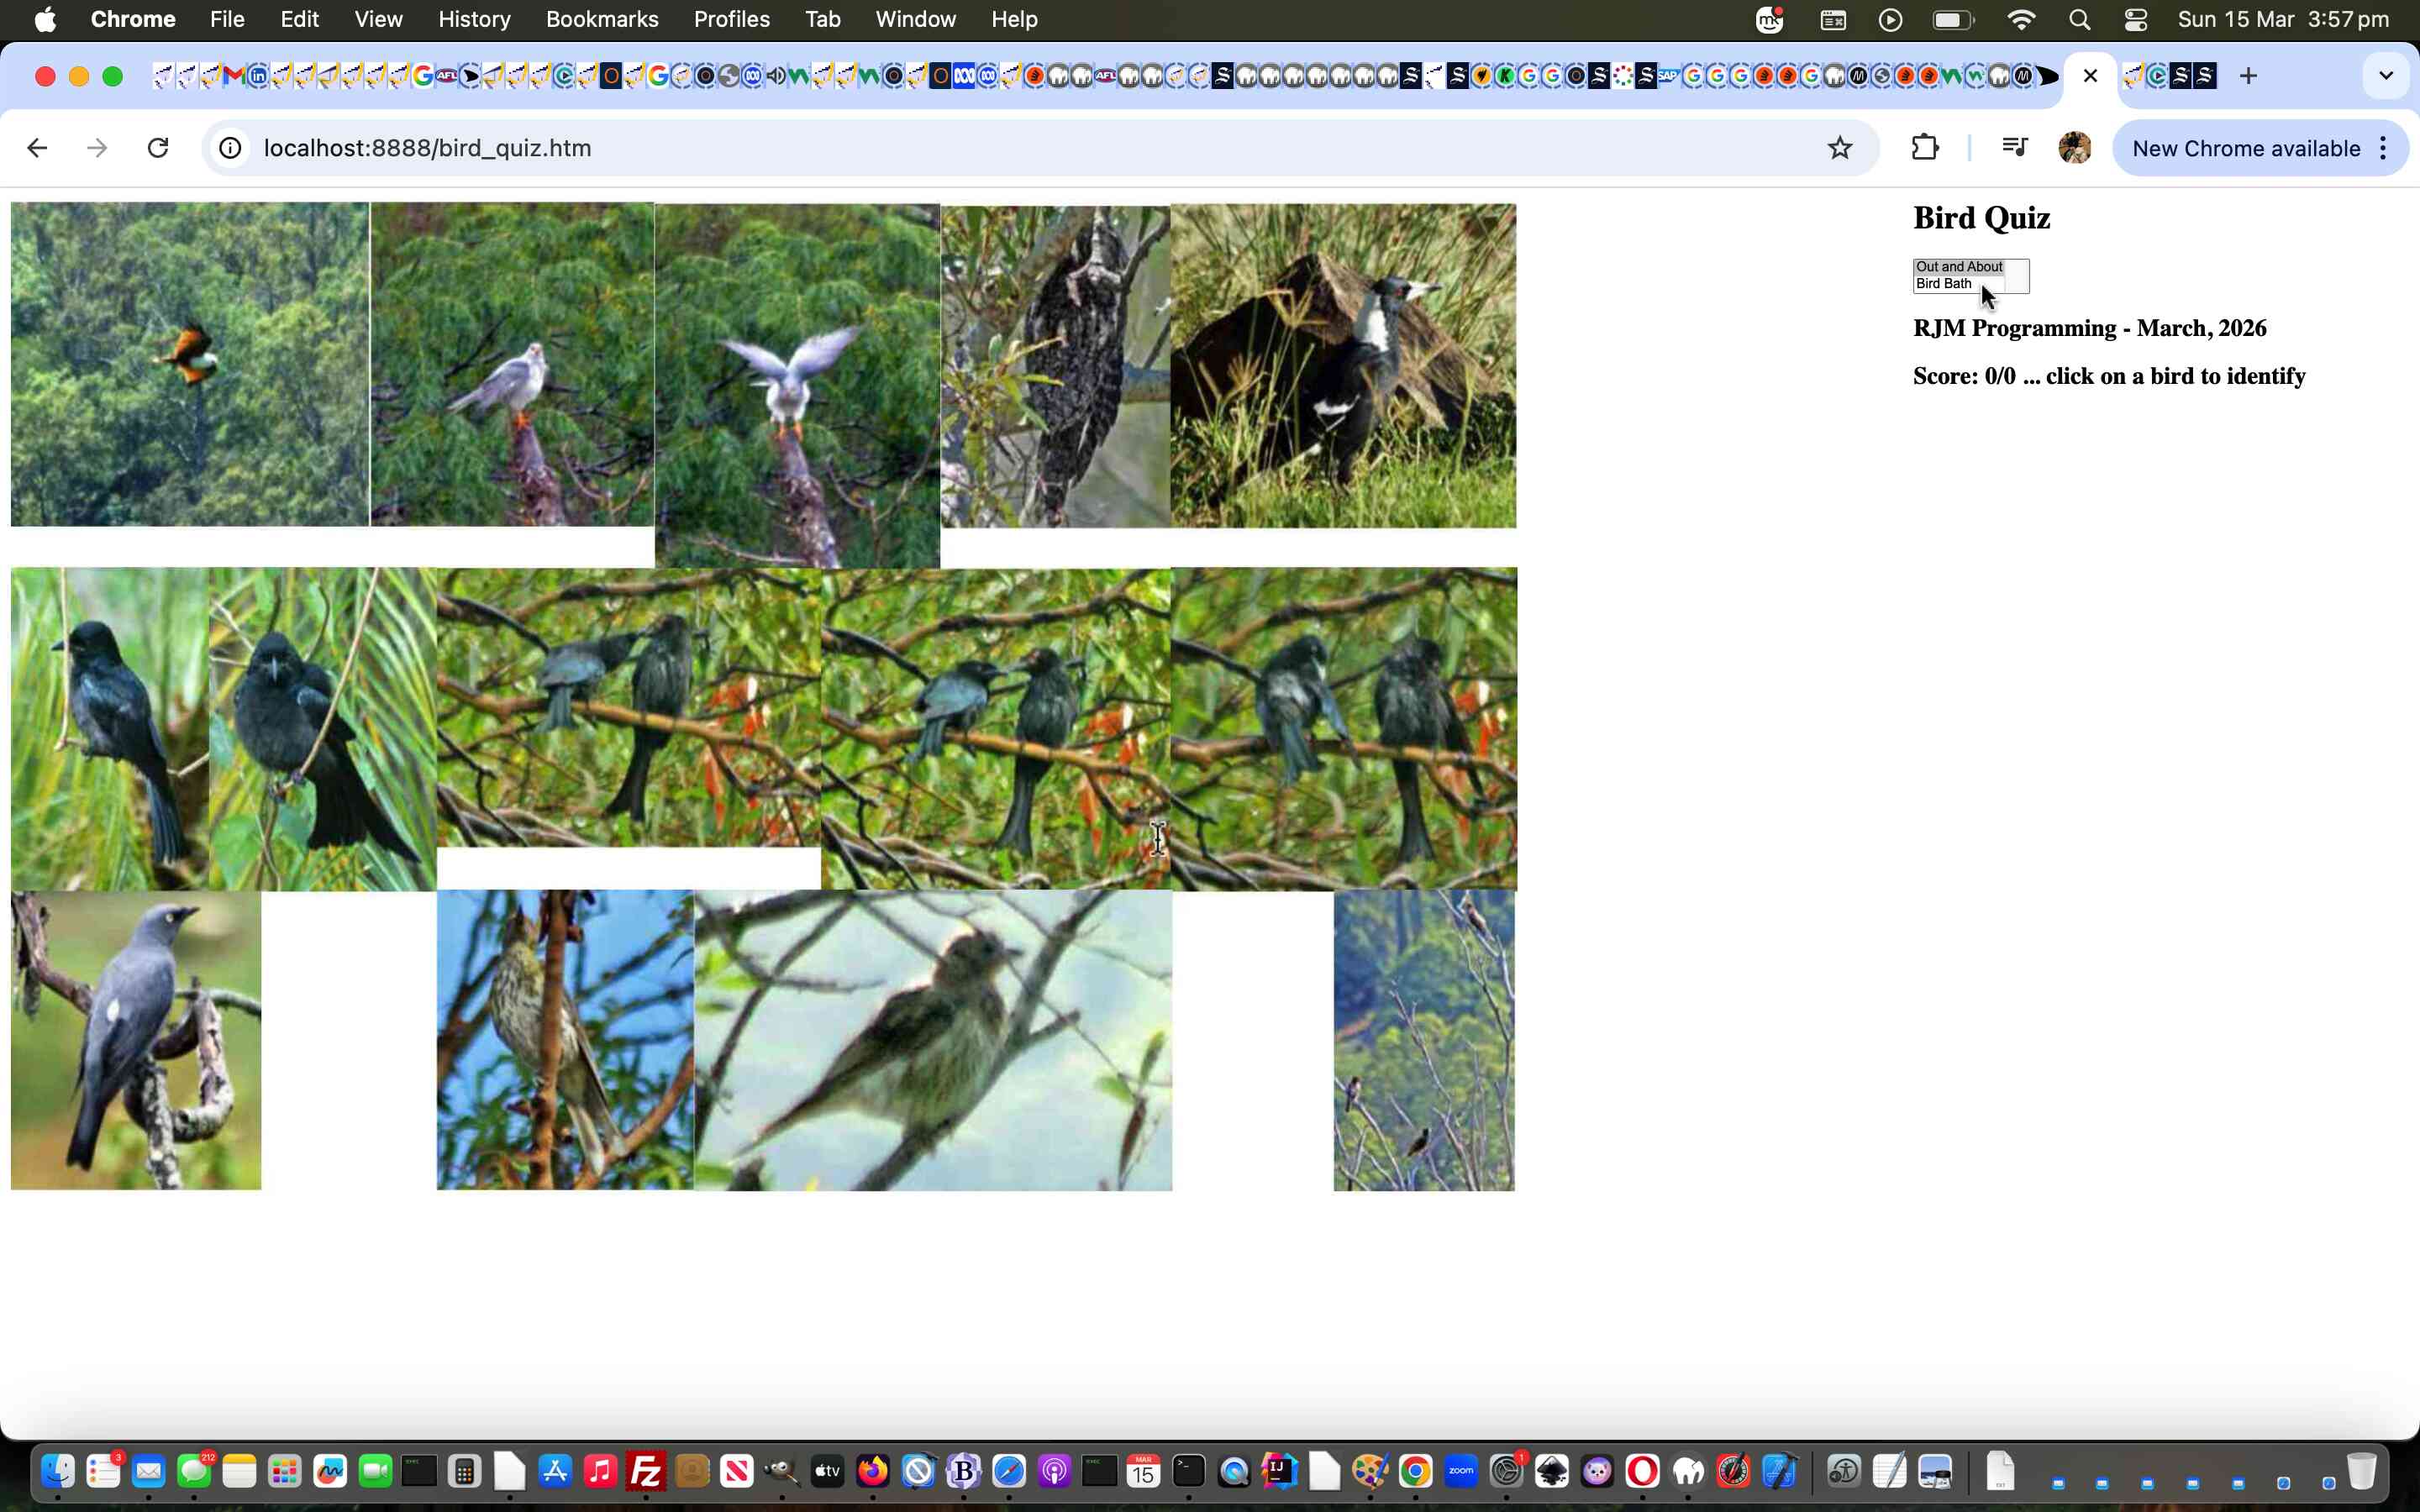Open Spotlight search from the menu bar
Screen dimensions: 2420x1512
[2078, 19]
